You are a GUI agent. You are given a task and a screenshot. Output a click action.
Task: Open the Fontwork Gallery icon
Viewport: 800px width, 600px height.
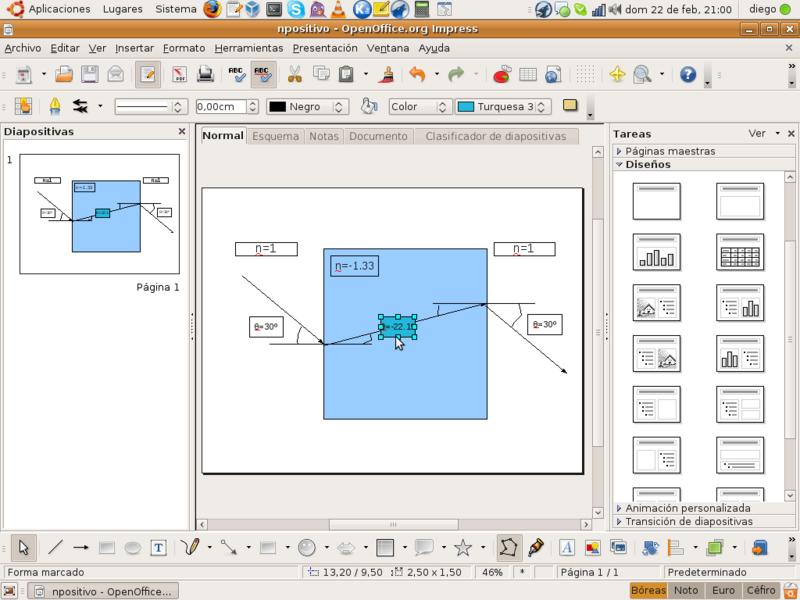click(x=566, y=547)
